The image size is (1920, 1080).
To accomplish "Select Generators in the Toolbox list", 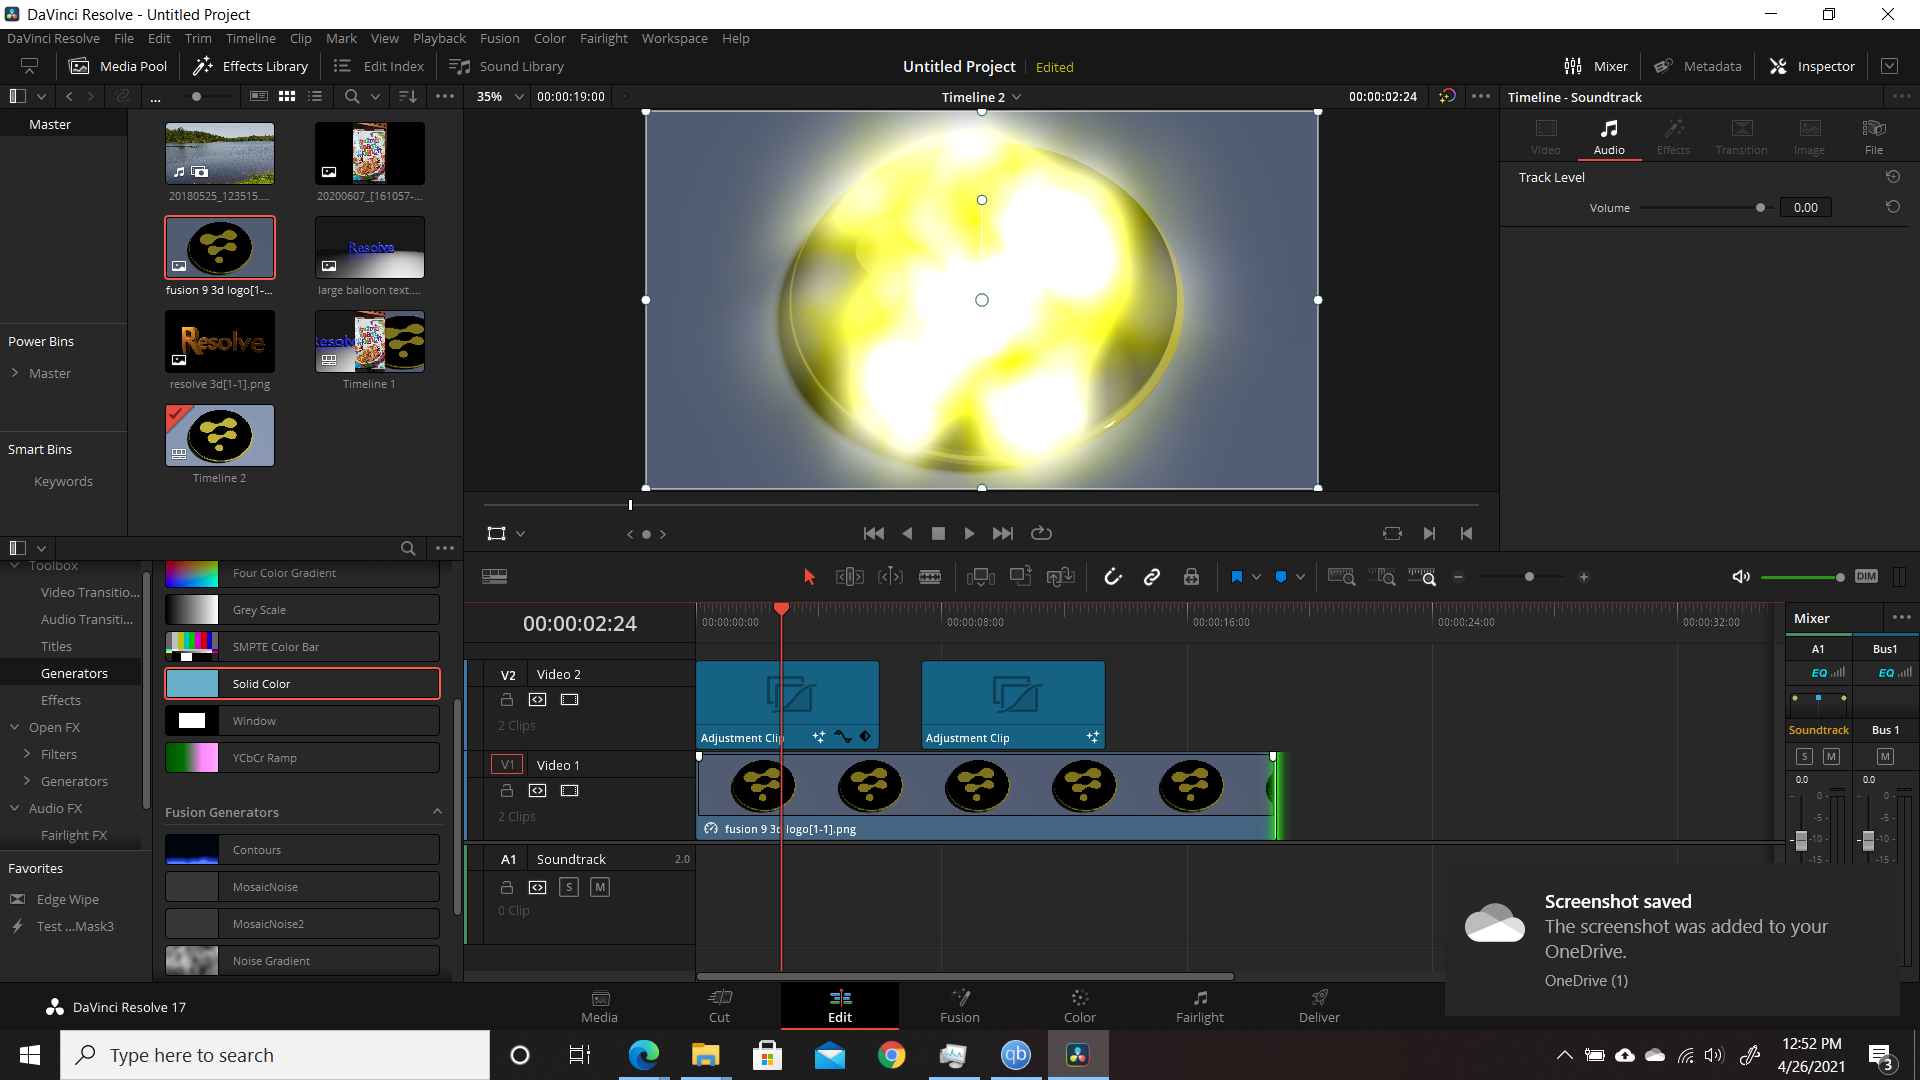I will 74,673.
